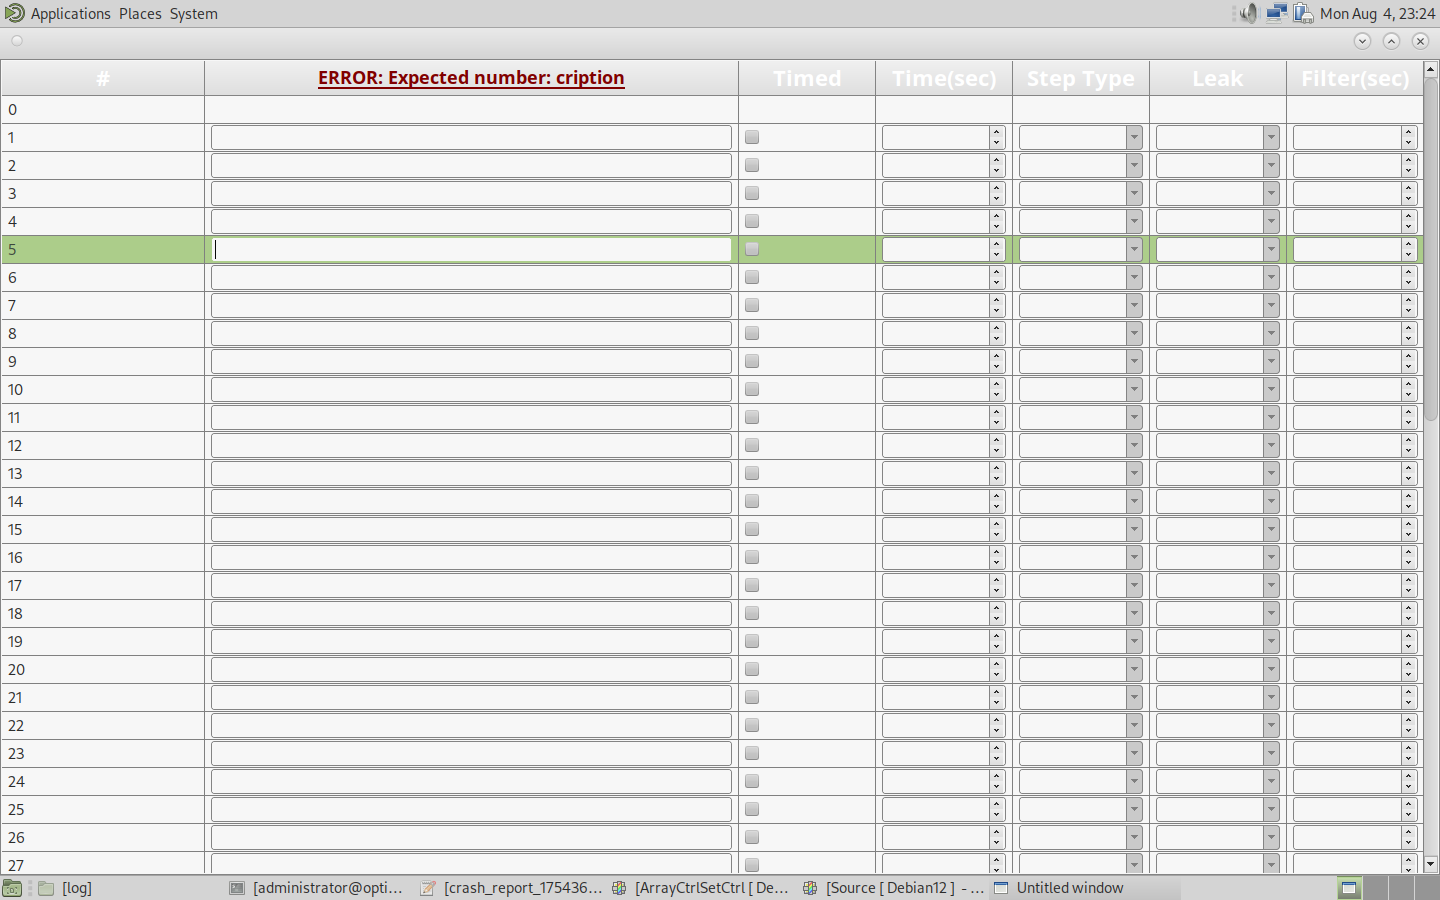Open the Places menu
Viewport: 1440px width, 900px height.
click(x=140, y=14)
